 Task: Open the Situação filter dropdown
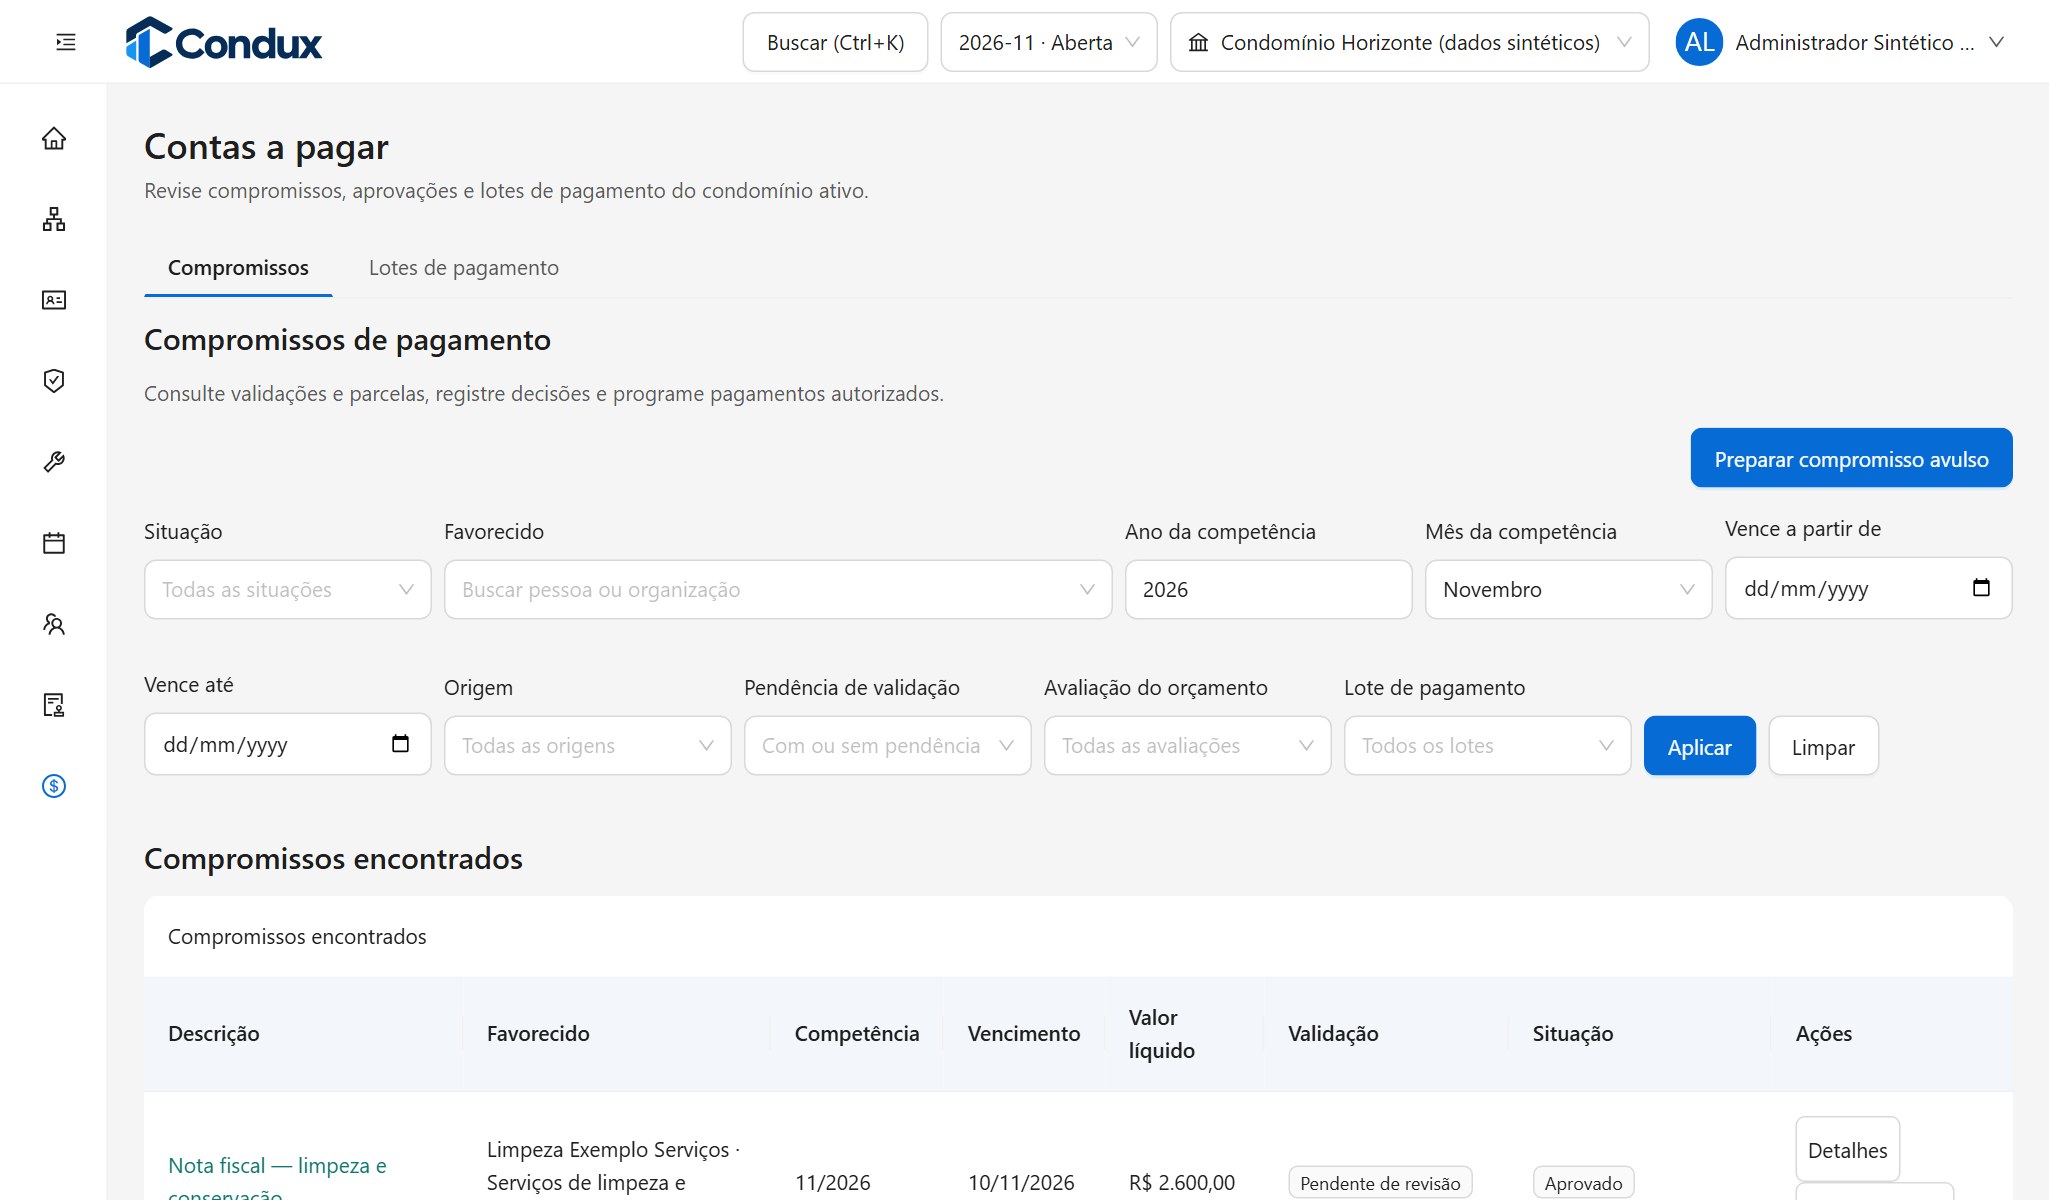pos(288,590)
